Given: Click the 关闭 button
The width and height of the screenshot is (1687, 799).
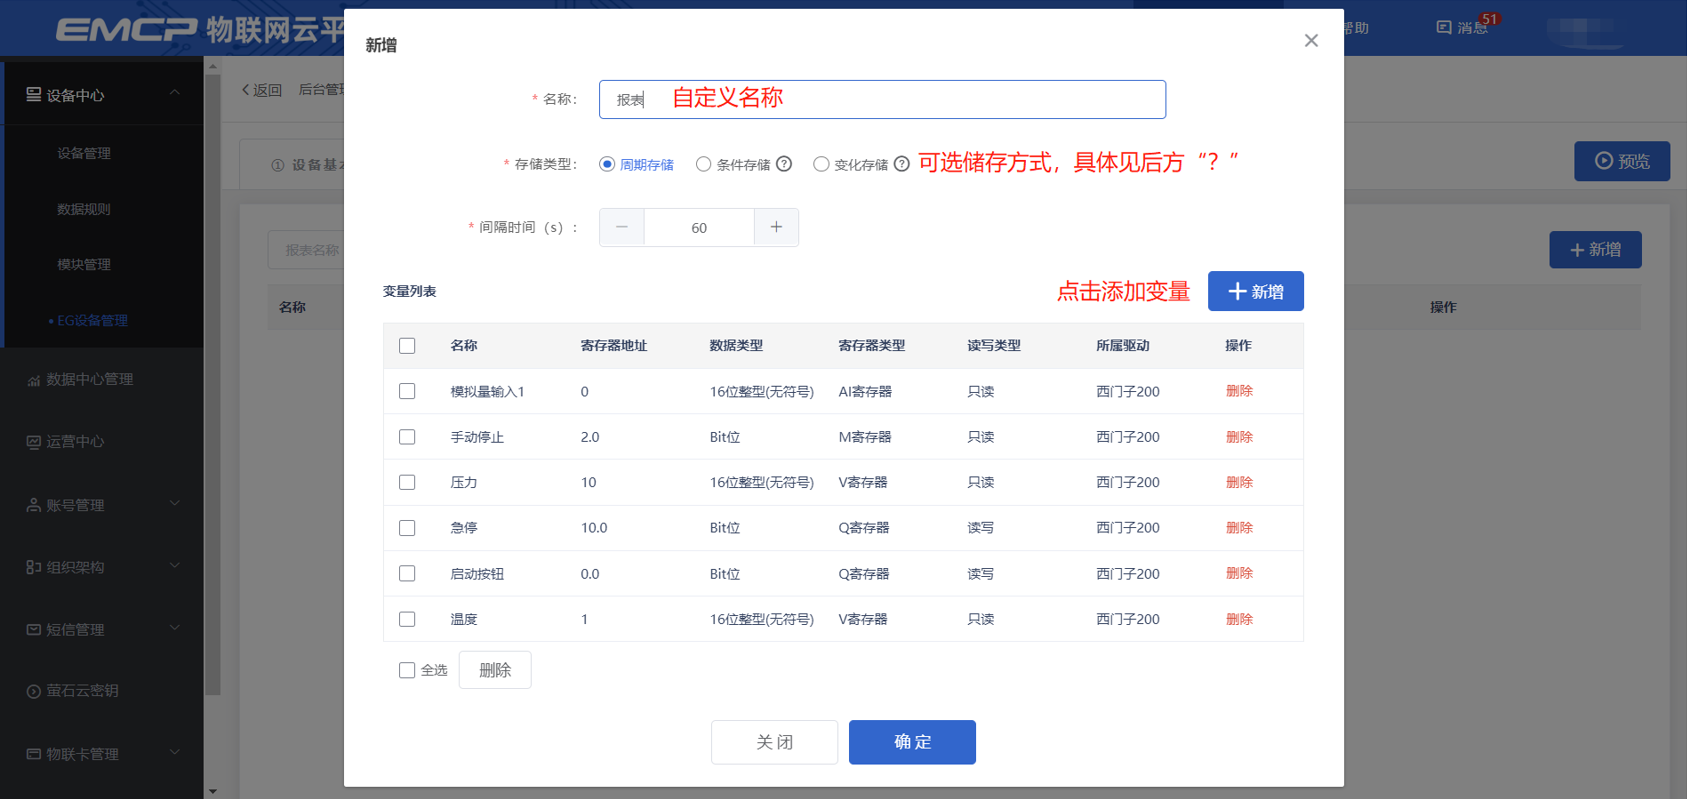Looking at the screenshot, I should [x=774, y=742].
